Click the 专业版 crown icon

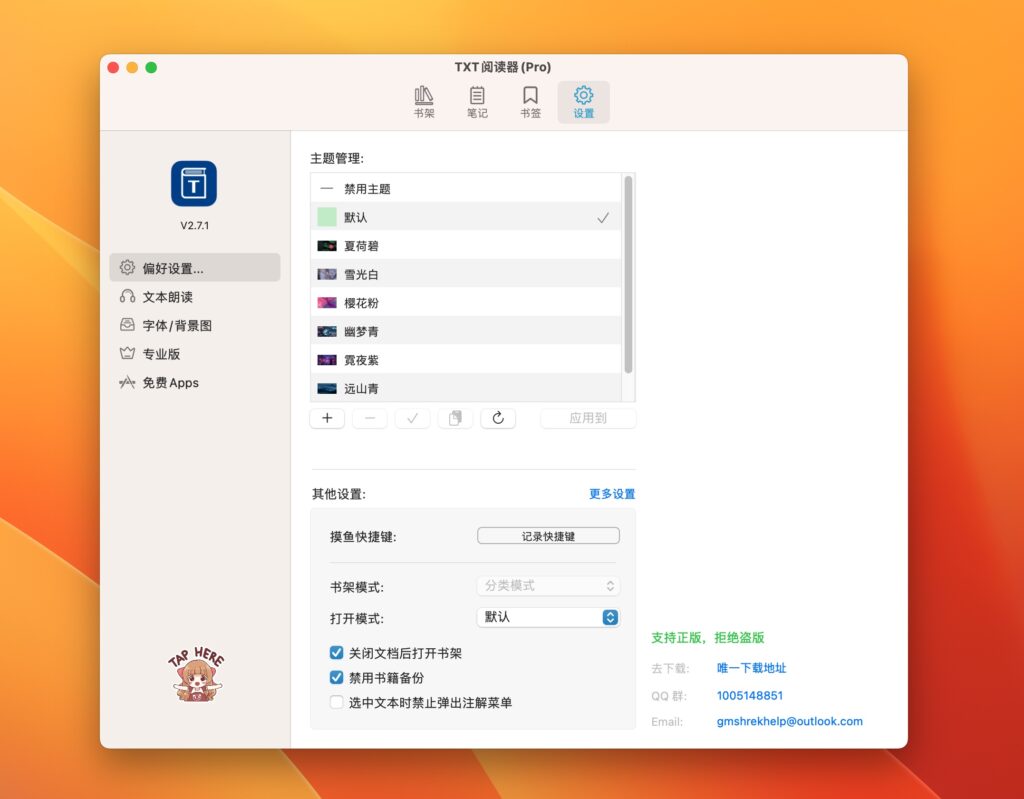tap(161, 353)
